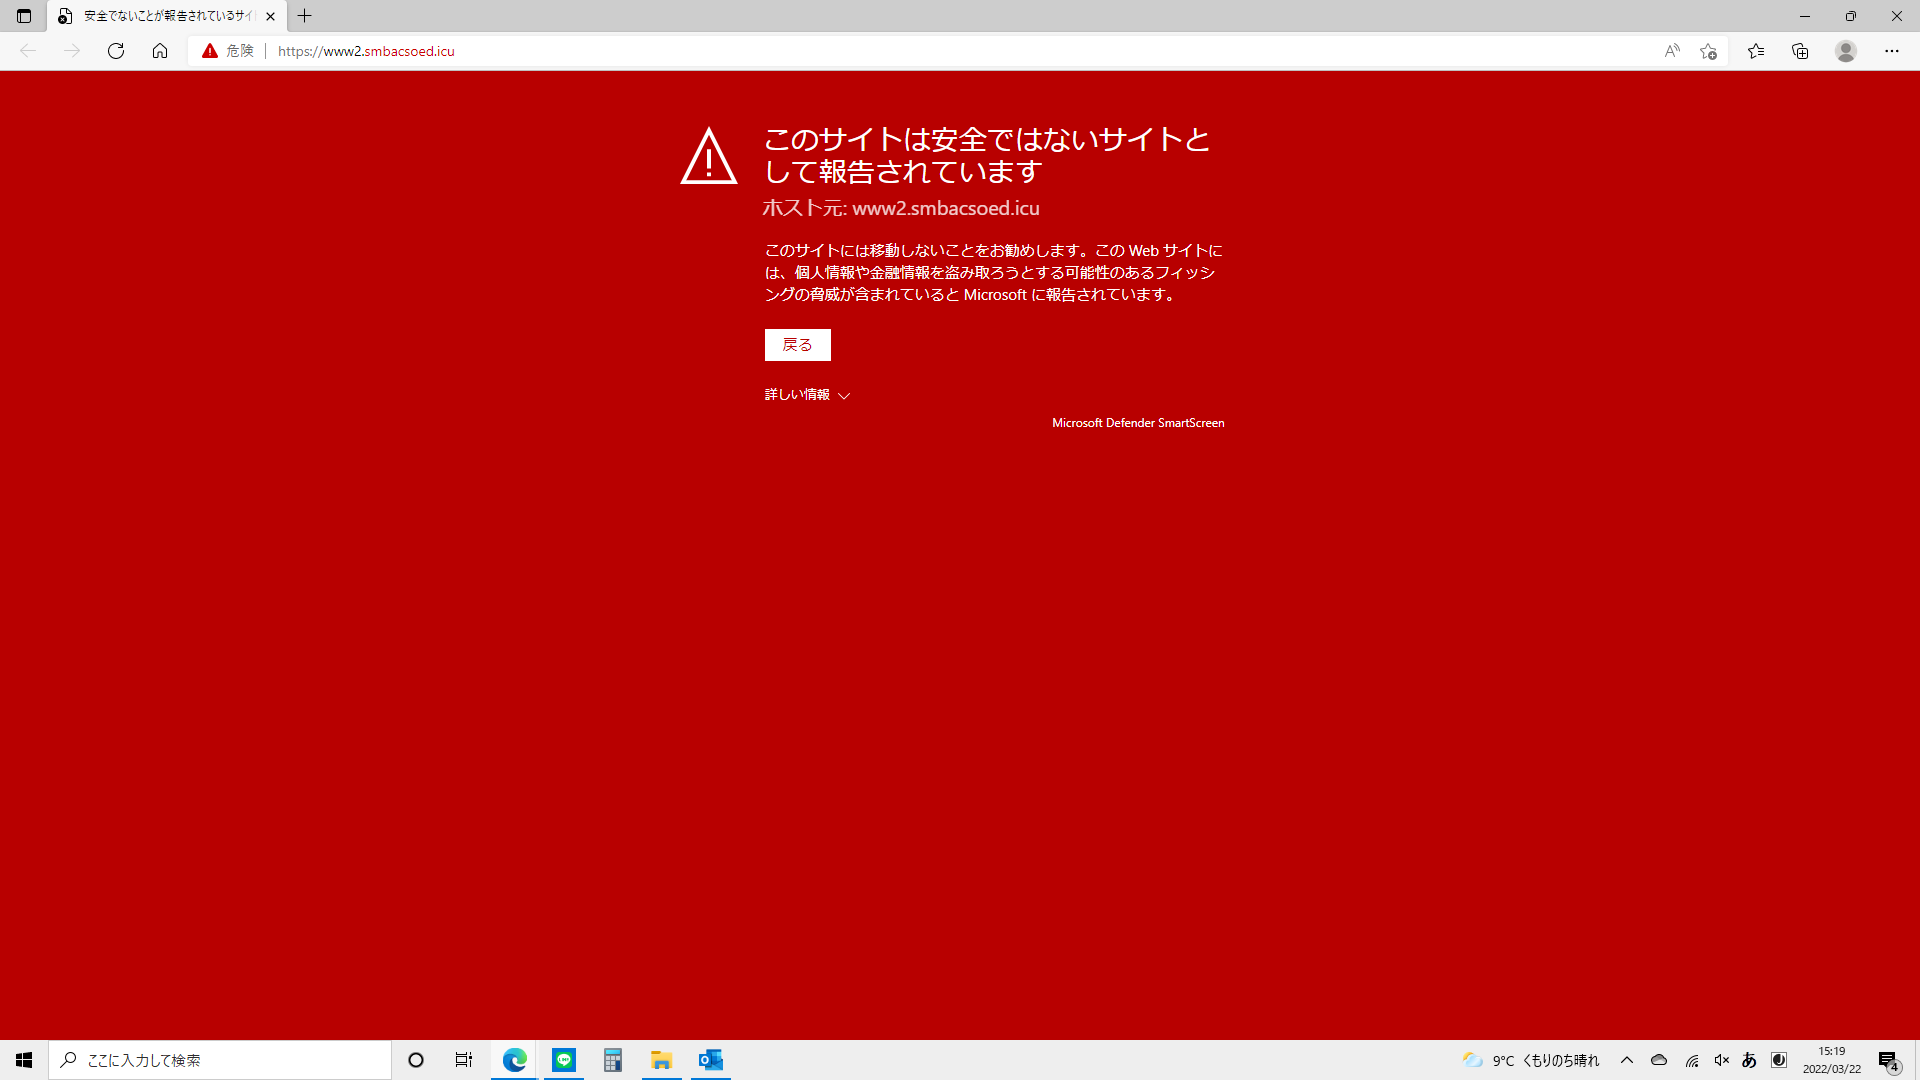Click the browser forward arrow

(72, 51)
